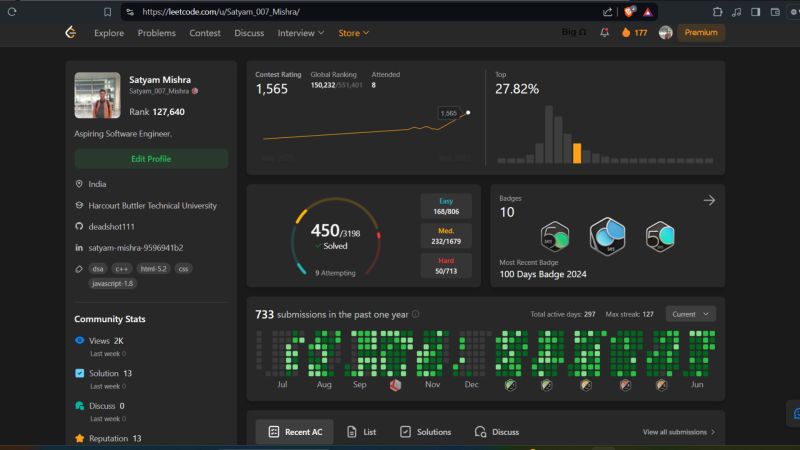Go to the Problems page
The width and height of the screenshot is (800, 450).
(x=157, y=33)
